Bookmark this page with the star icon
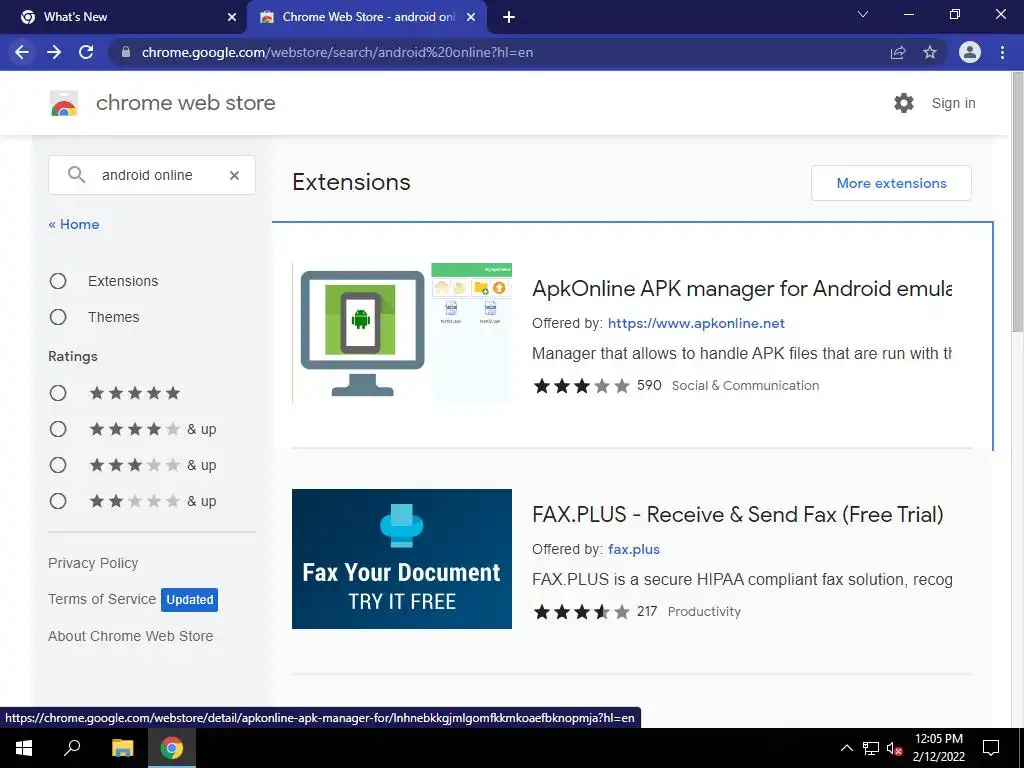This screenshot has width=1024, height=768. click(x=930, y=52)
